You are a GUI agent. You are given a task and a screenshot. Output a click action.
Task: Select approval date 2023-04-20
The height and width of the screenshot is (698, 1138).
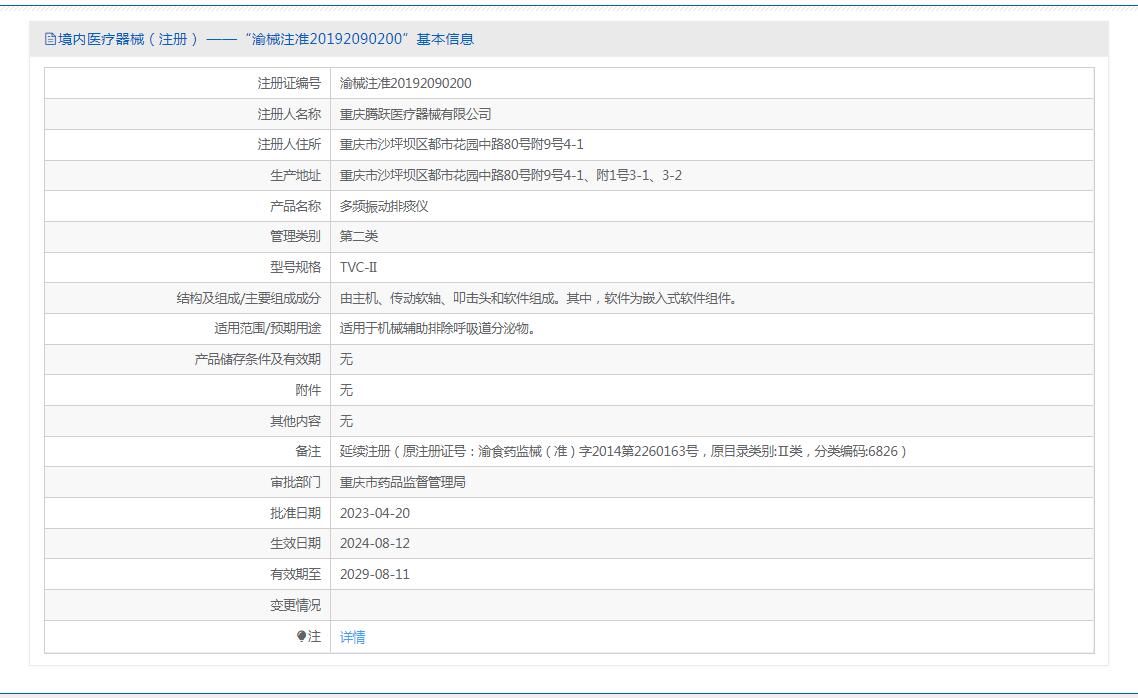(374, 513)
